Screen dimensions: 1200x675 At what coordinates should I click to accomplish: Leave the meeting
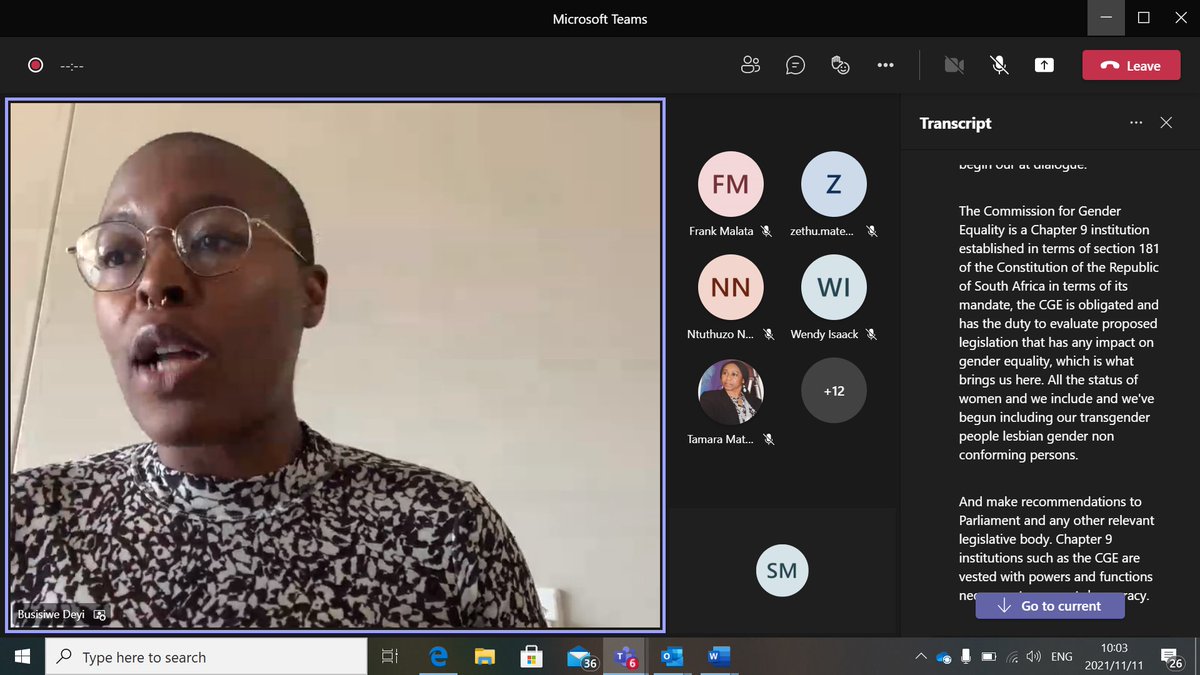[x=1131, y=65]
